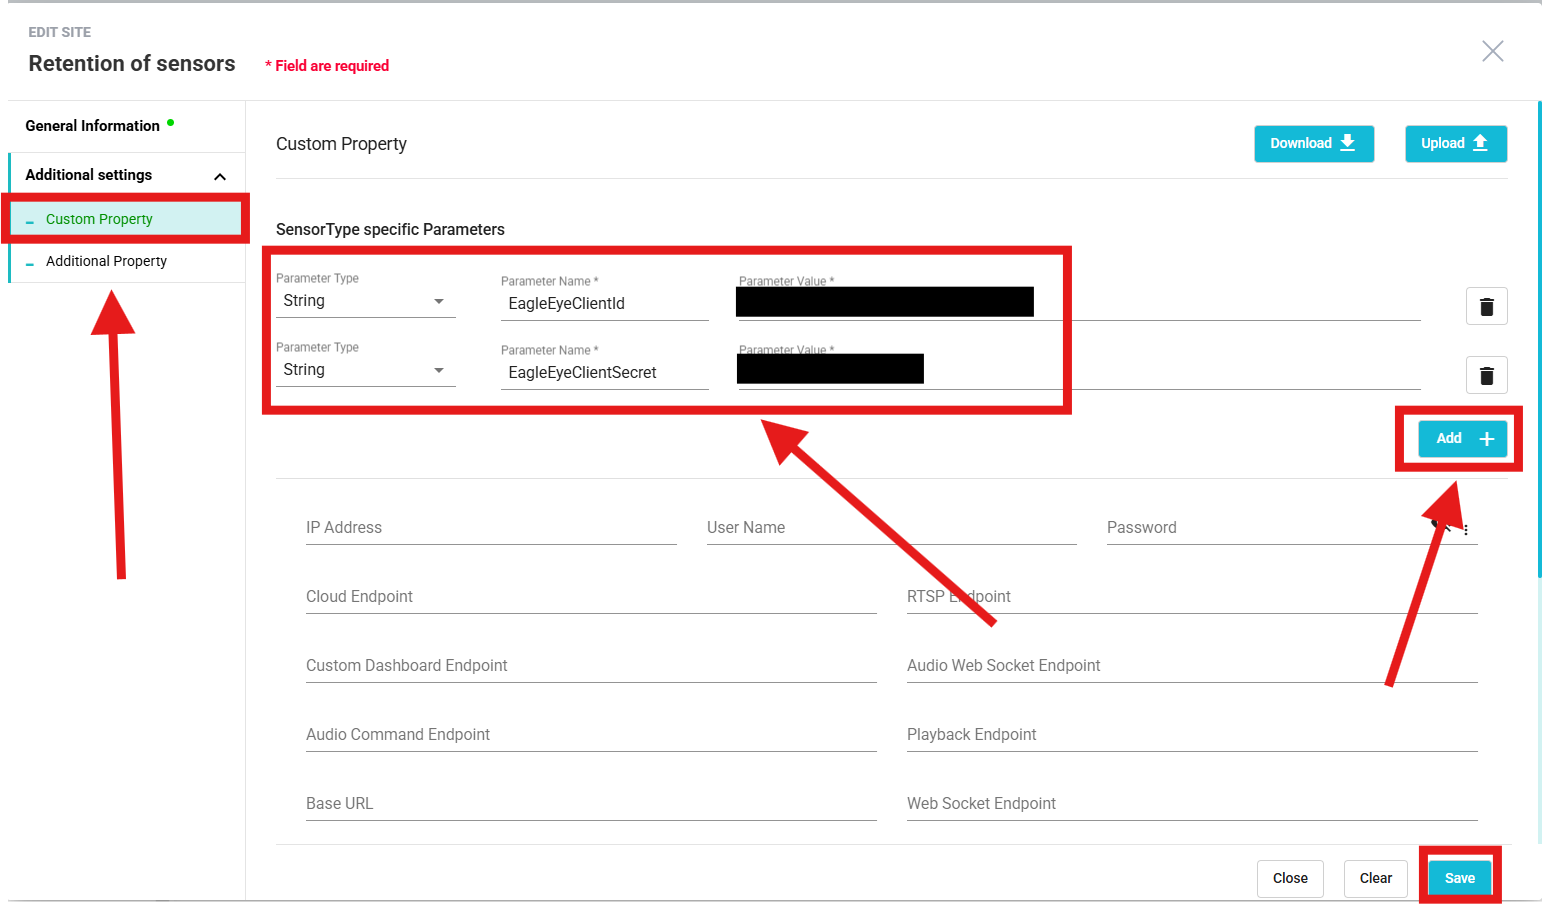
Task: Click into the Cloud Endpoint field
Action: pyautogui.click(x=590, y=597)
